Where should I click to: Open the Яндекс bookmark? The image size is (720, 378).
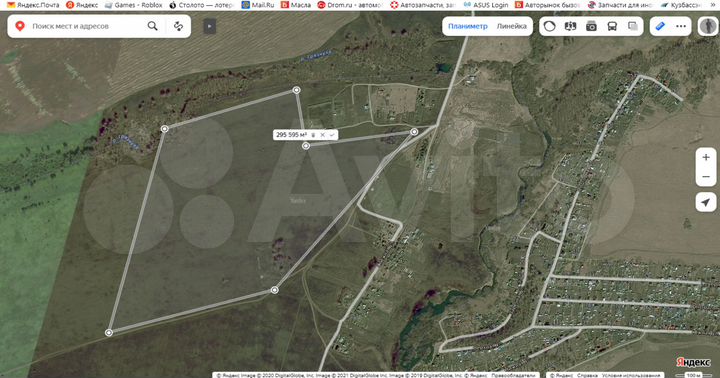(x=82, y=5)
